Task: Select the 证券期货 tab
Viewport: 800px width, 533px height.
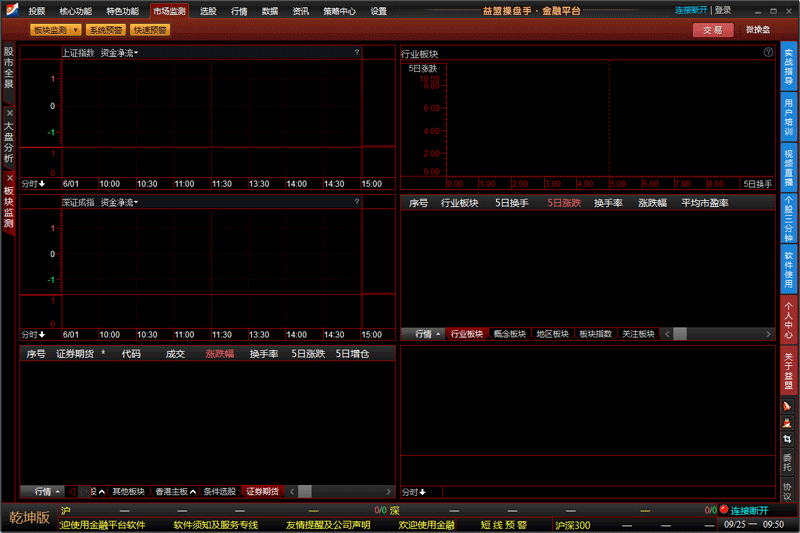Action: tap(262, 492)
